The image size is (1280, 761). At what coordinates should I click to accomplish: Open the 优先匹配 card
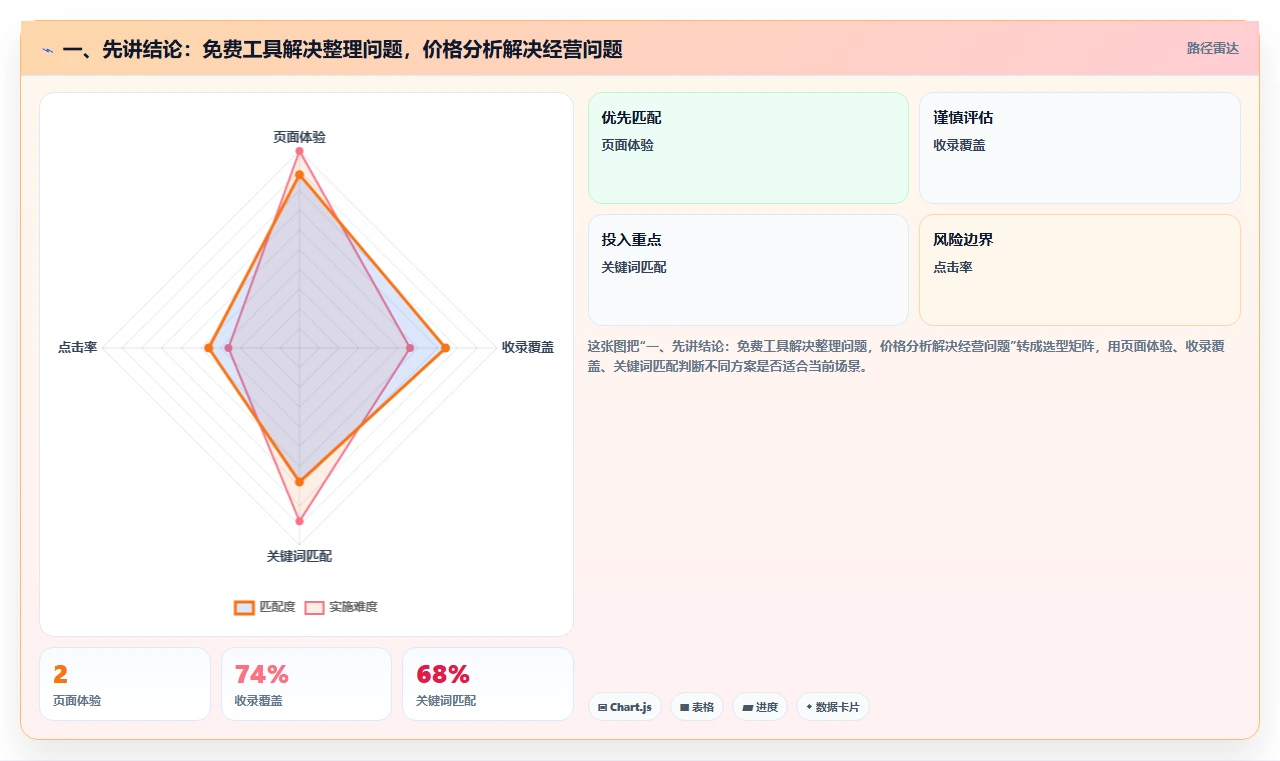(748, 148)
